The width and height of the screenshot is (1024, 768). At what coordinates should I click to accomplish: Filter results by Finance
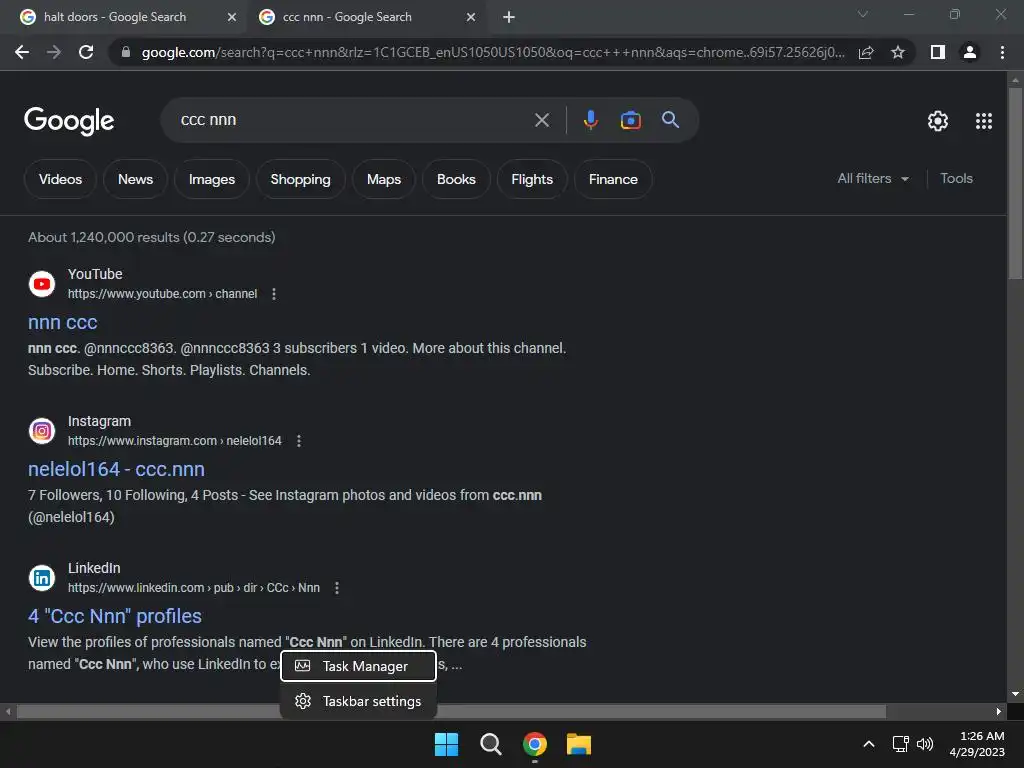(613, 179)
